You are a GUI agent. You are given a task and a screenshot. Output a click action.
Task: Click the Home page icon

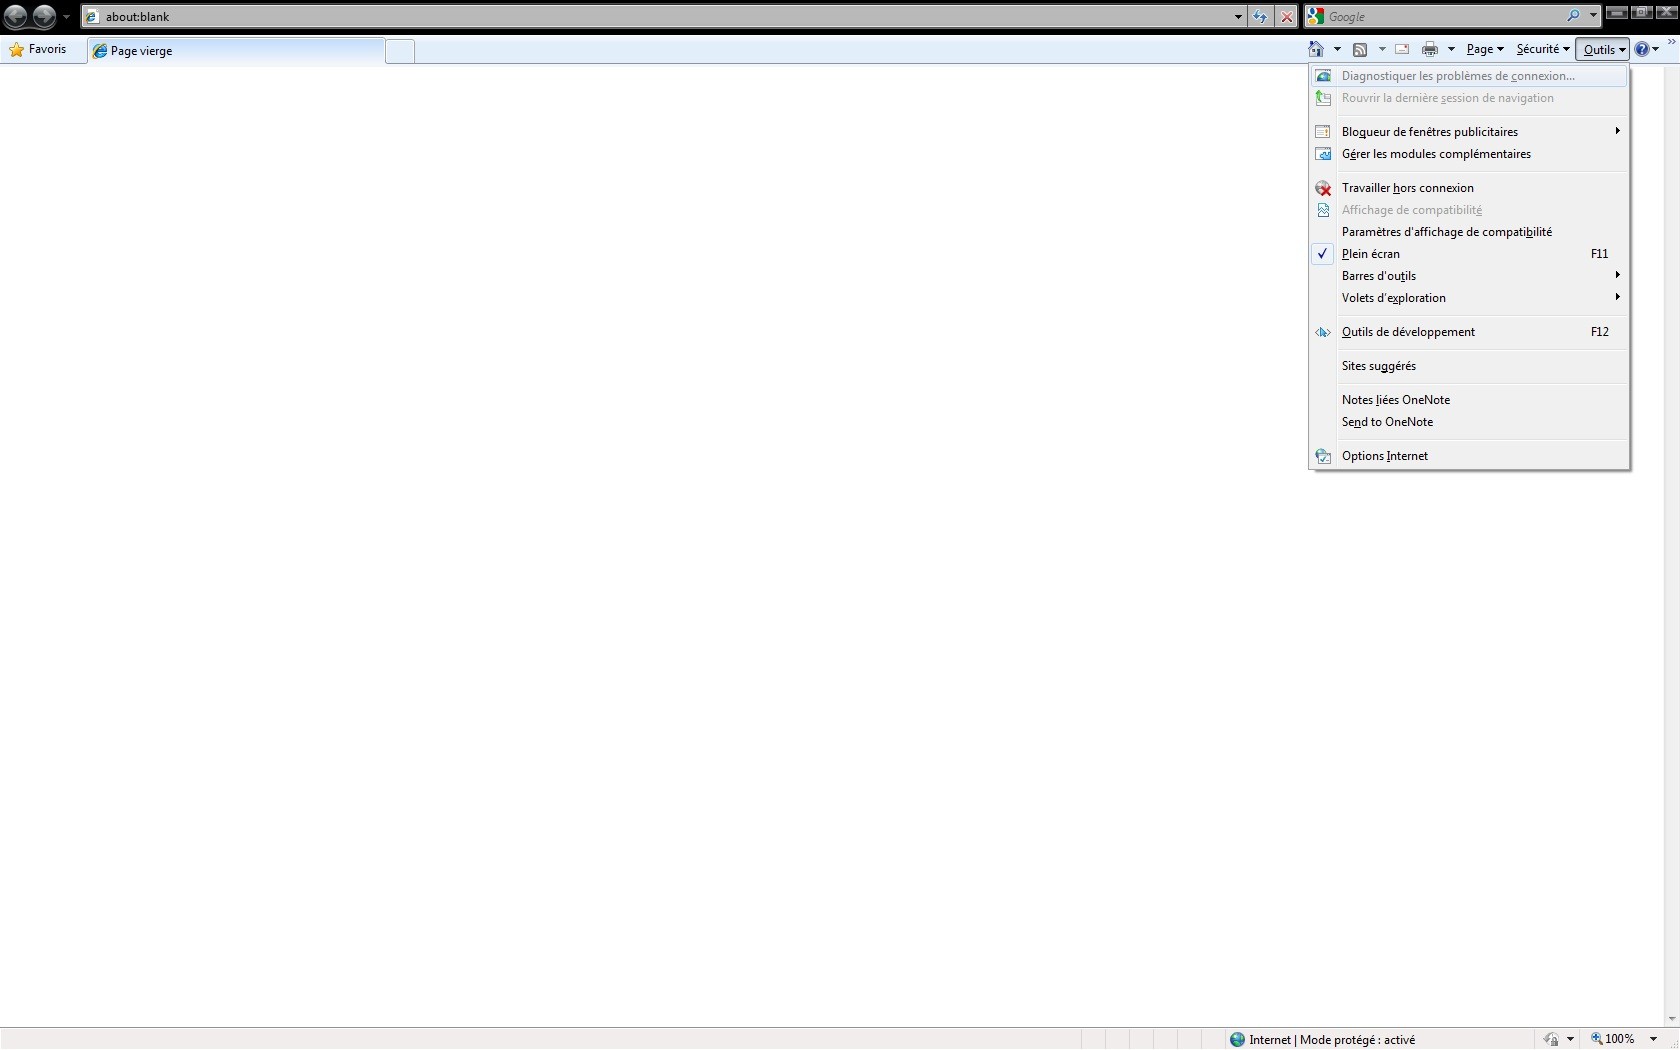coord(1316,49)
